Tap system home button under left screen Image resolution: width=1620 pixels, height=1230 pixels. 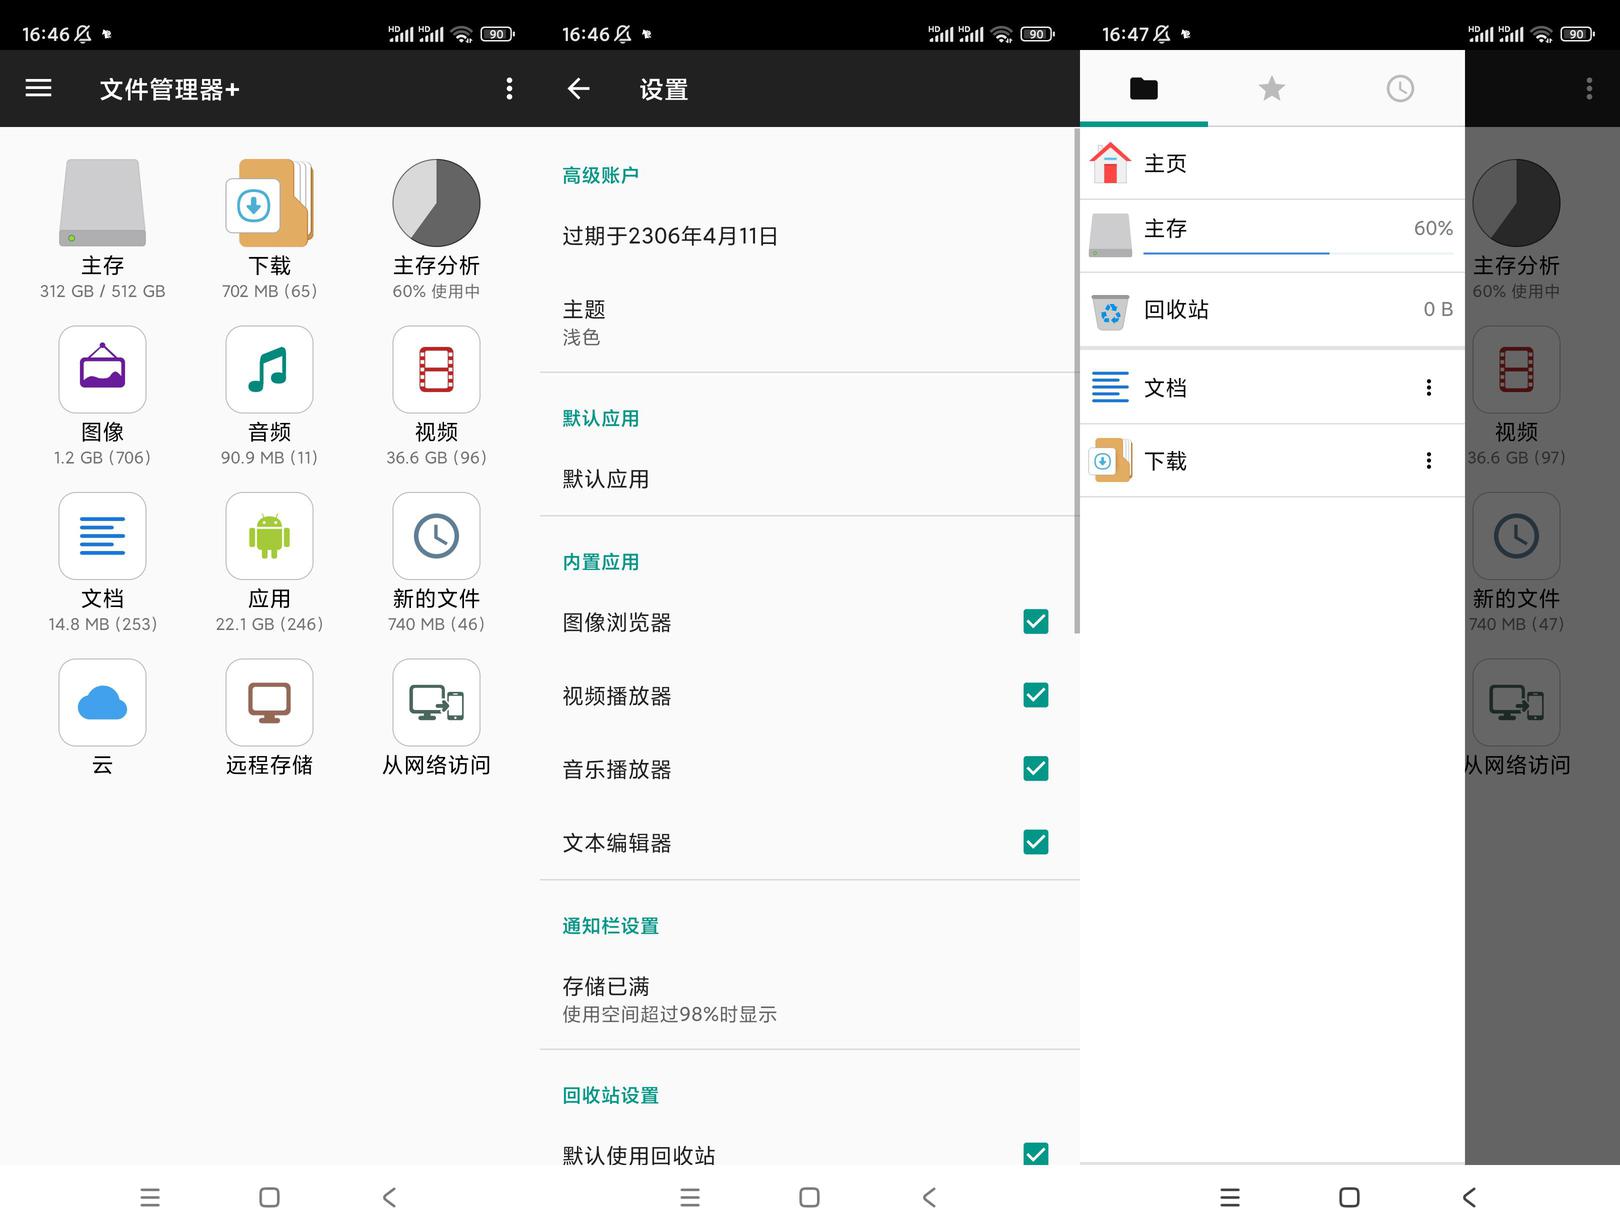269,1197
